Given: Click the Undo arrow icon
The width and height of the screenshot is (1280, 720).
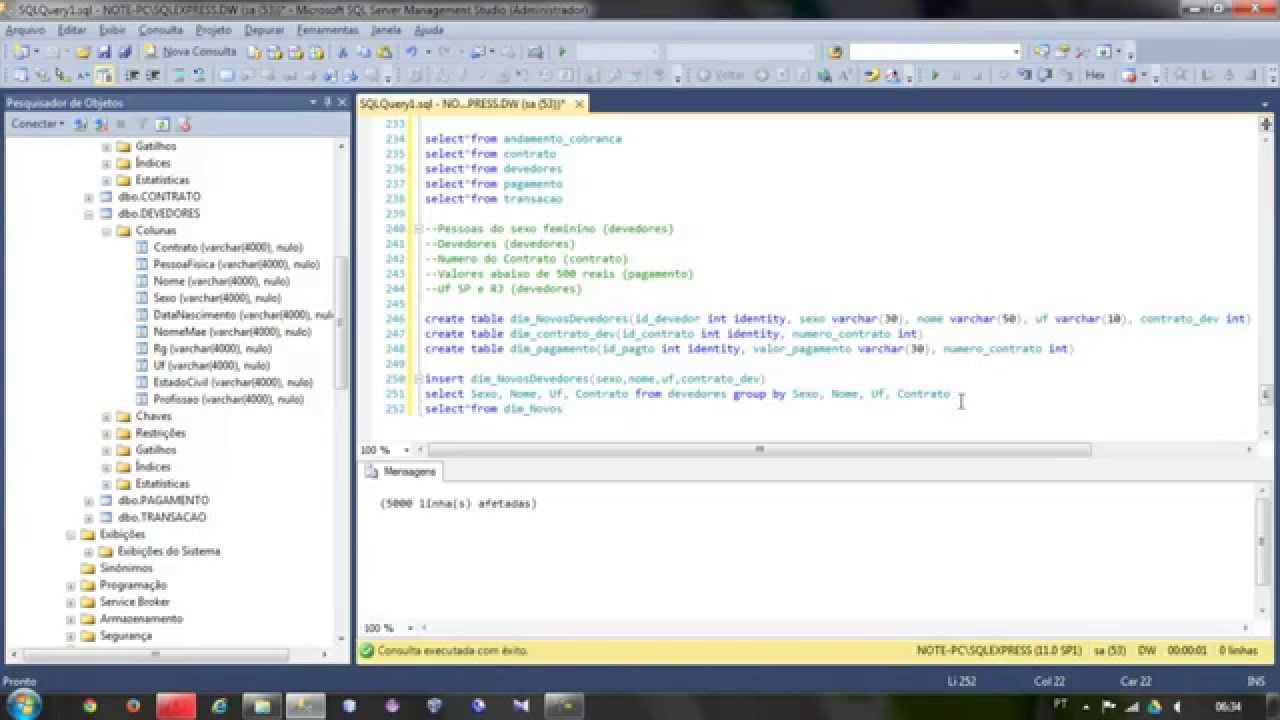Looking at the screenshot, I should click(x=411, y=52).
